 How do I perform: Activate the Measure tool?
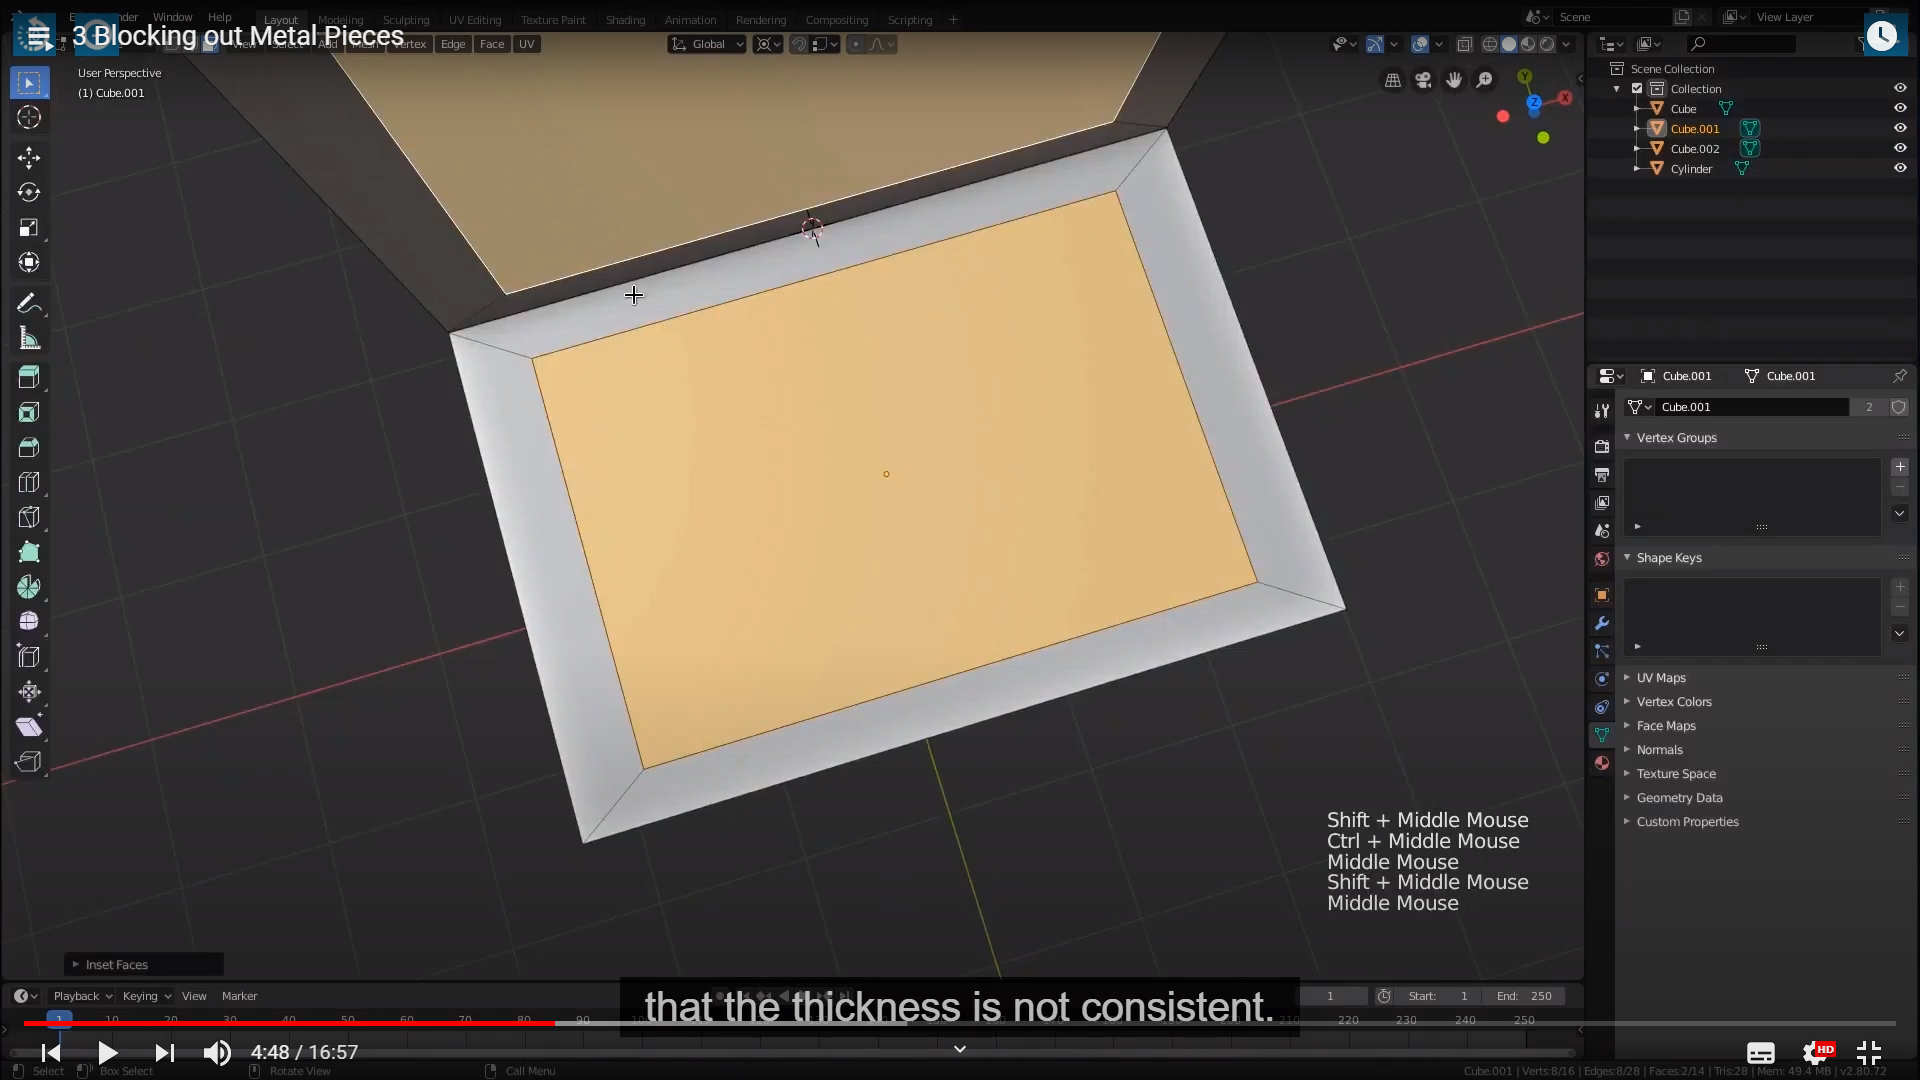pos(29,338)
